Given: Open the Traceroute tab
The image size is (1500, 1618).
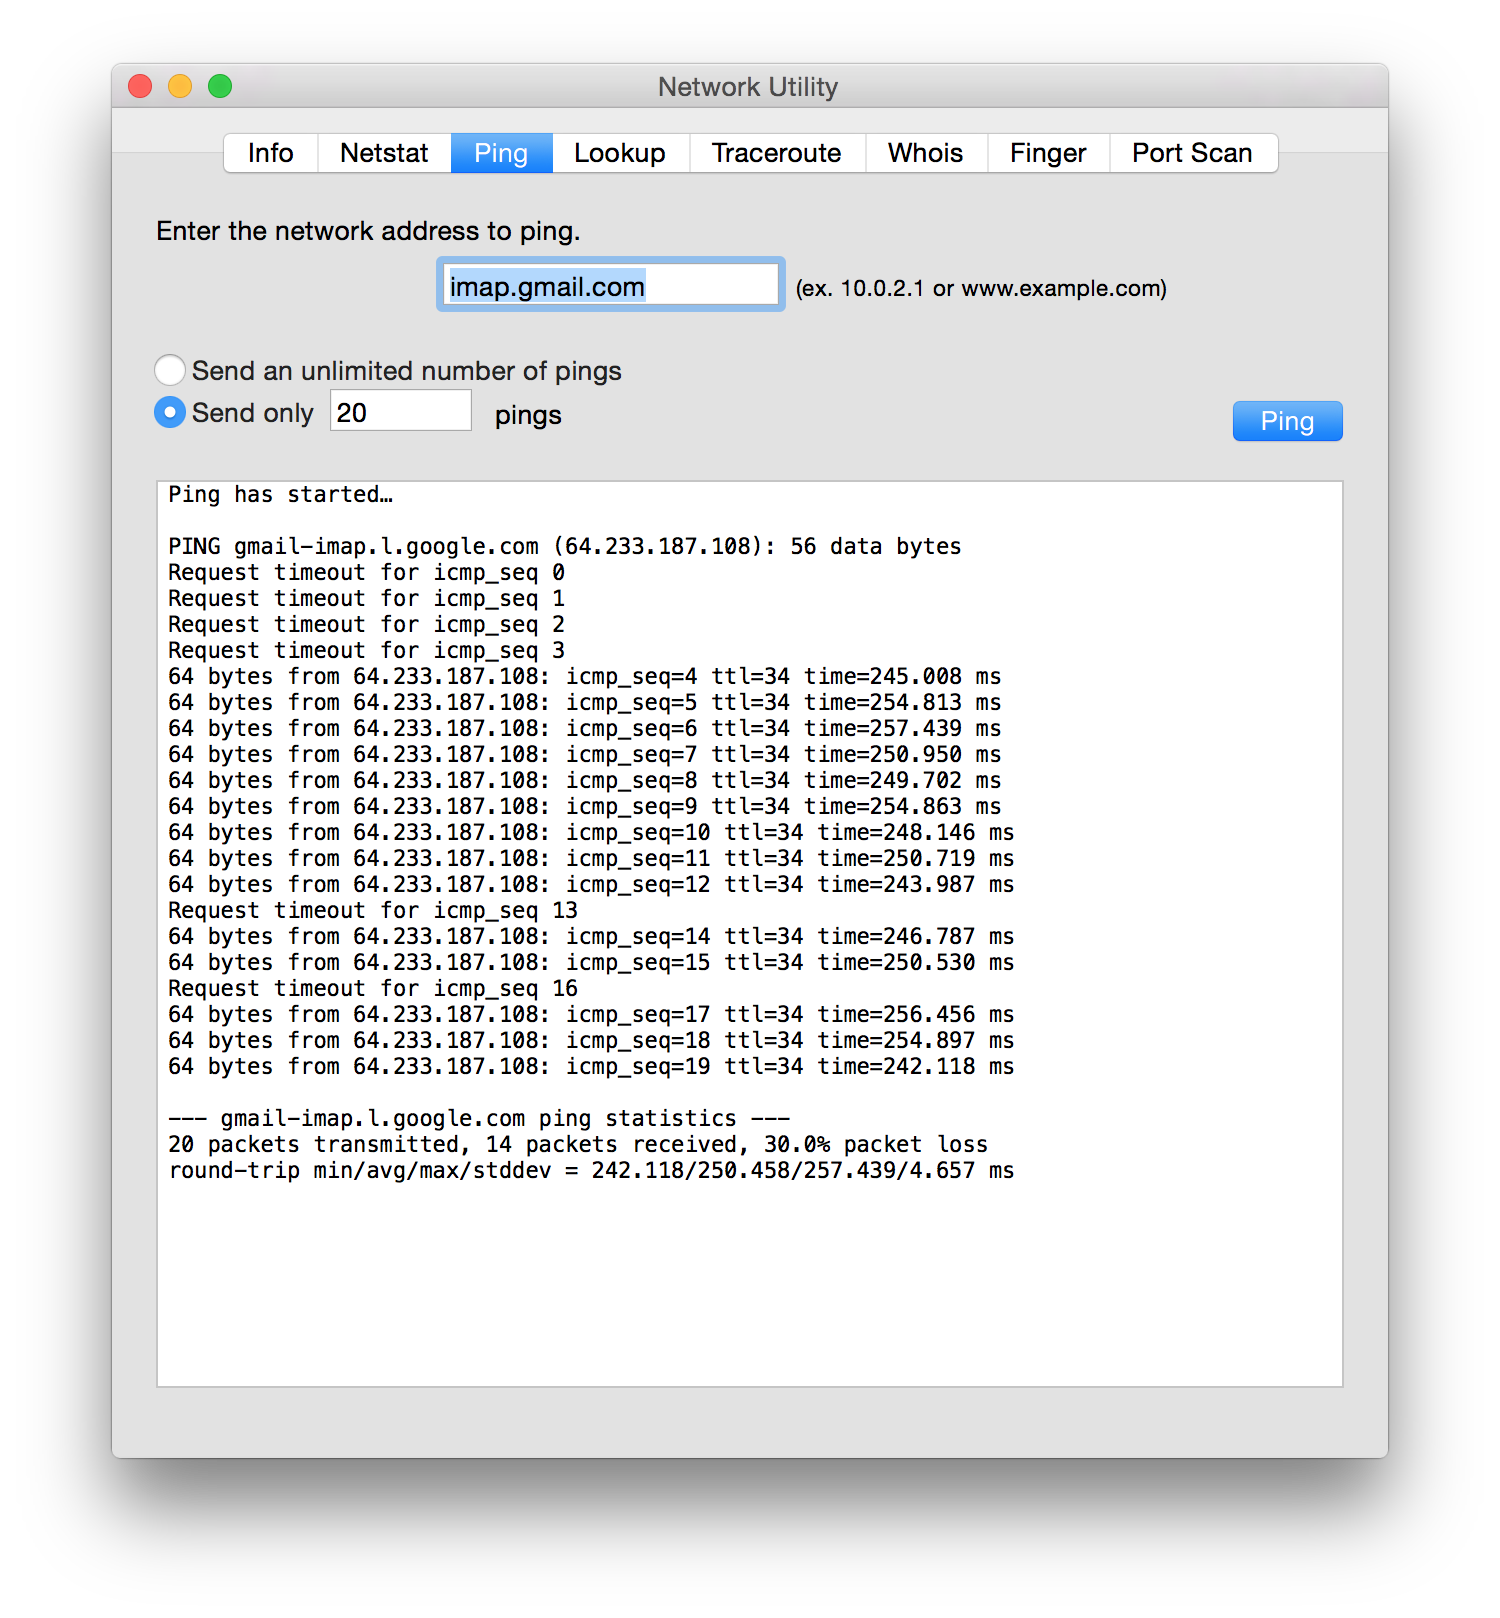Looking at the screenshot, I should click(777, 153).
